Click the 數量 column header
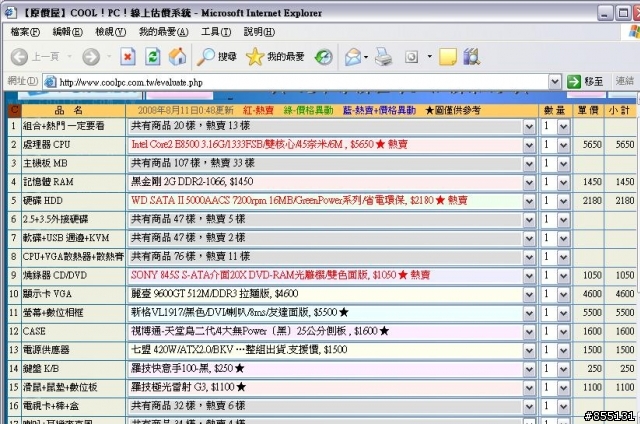Screen dimensions: 640x424 tap(555, 111)
